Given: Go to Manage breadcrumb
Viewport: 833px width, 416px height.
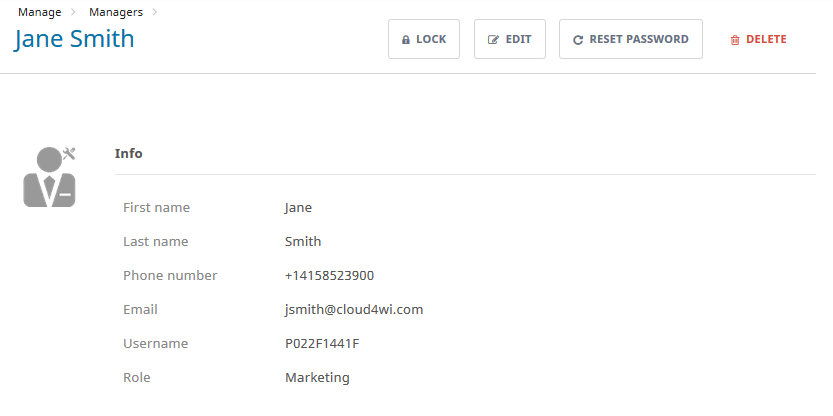Looking at the screenshot, I should (x=39, y=12).
